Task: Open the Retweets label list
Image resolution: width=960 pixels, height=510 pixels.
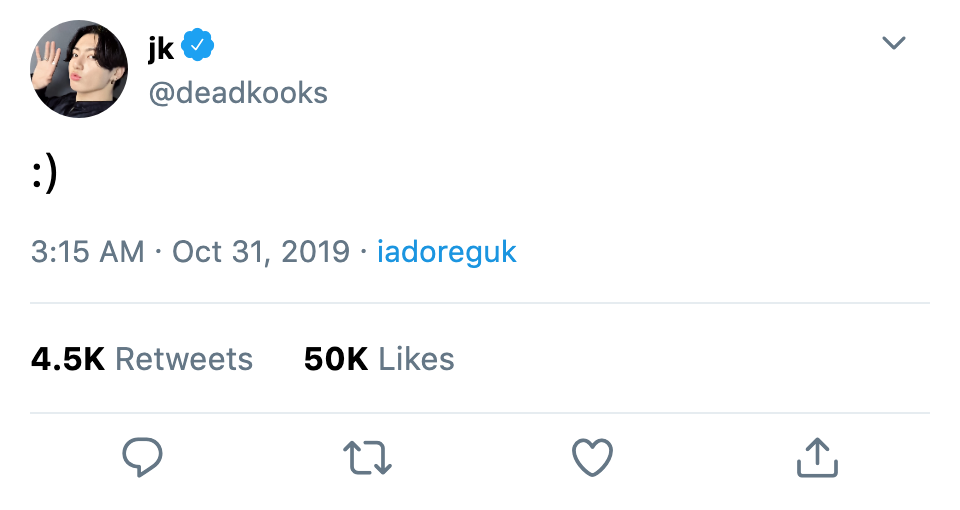Action: [x=184, y=359]
